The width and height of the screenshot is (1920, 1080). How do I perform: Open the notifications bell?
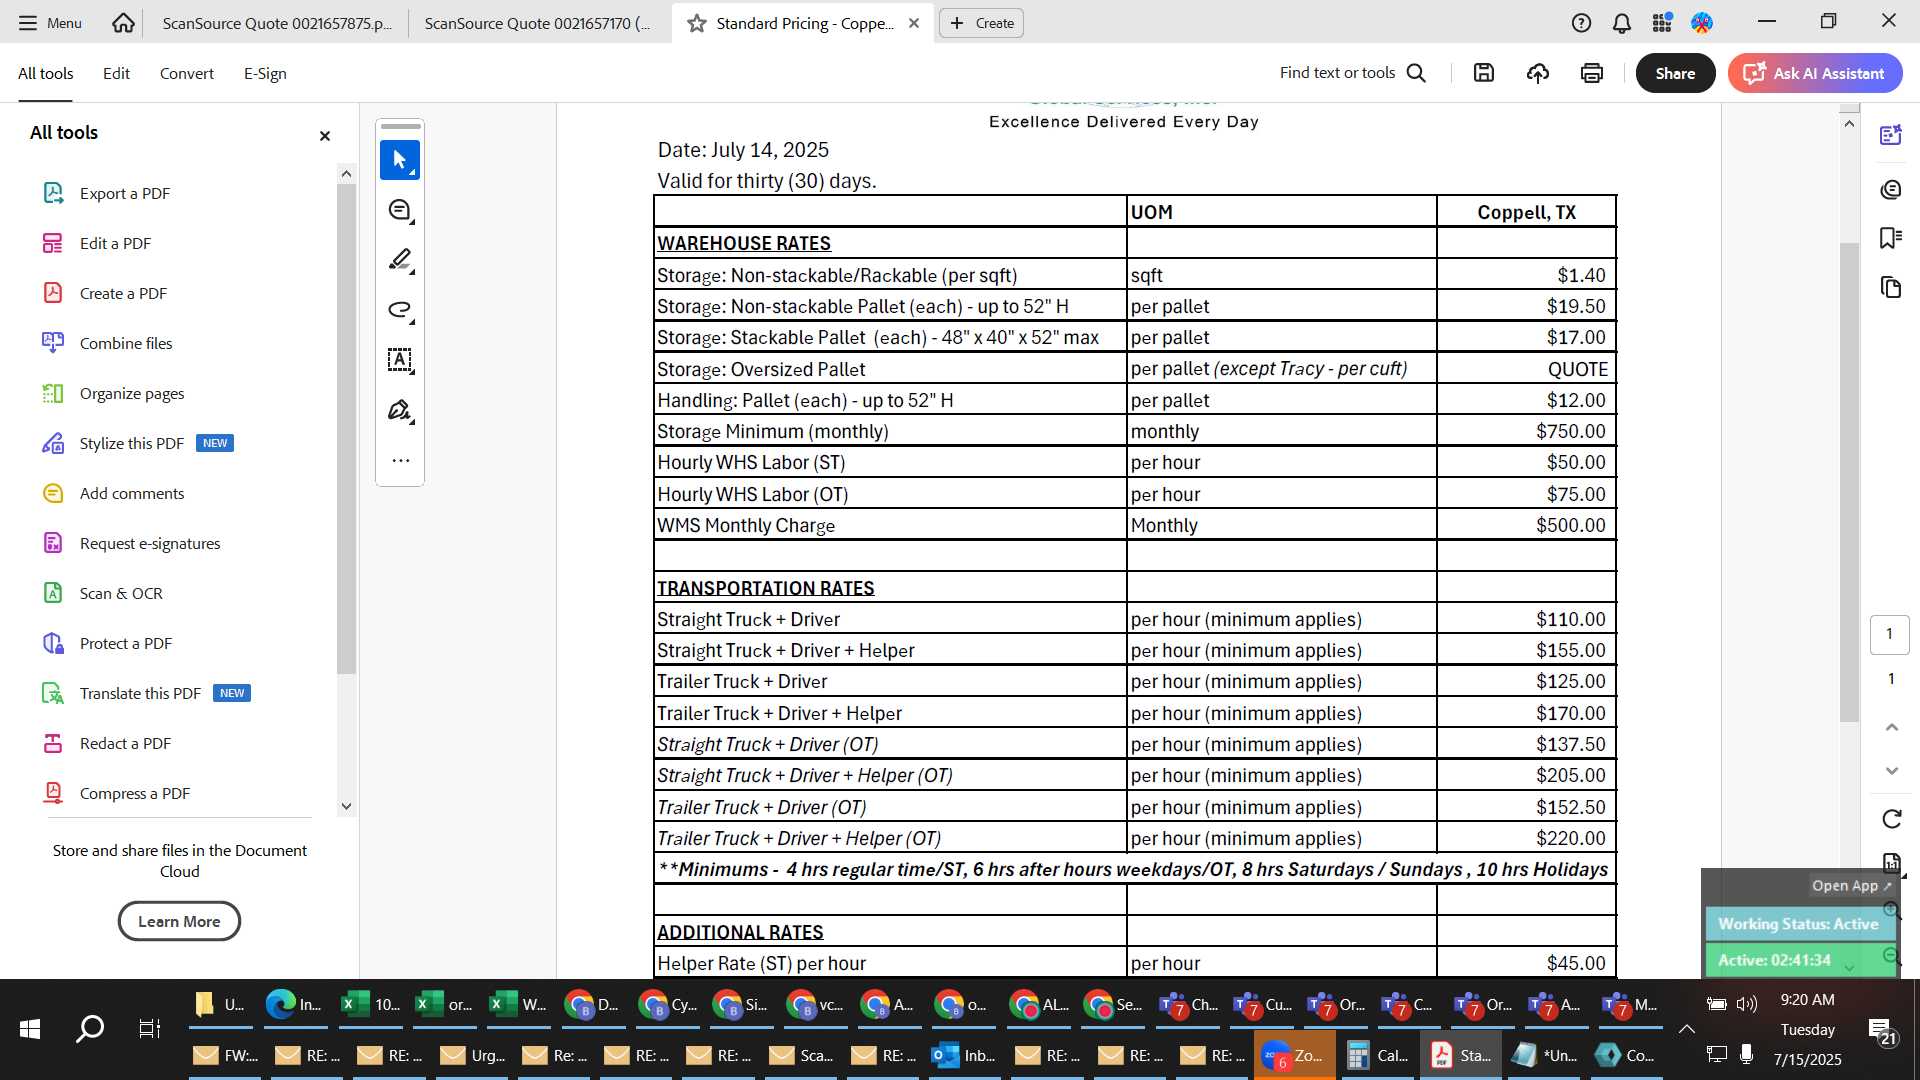click(x=1622, y=23)
